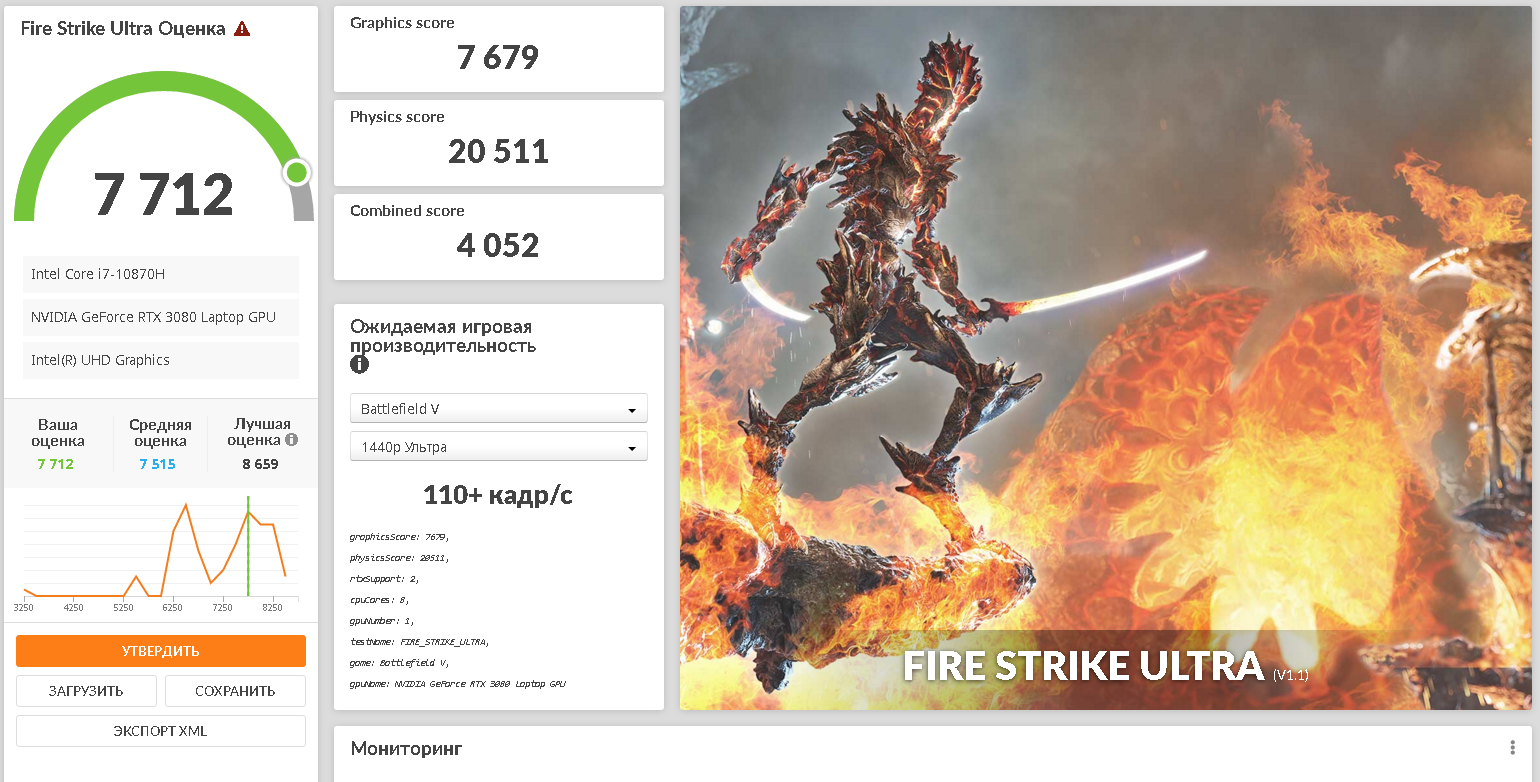Click the СОХРАНИТЬ button

coord(235,691)
